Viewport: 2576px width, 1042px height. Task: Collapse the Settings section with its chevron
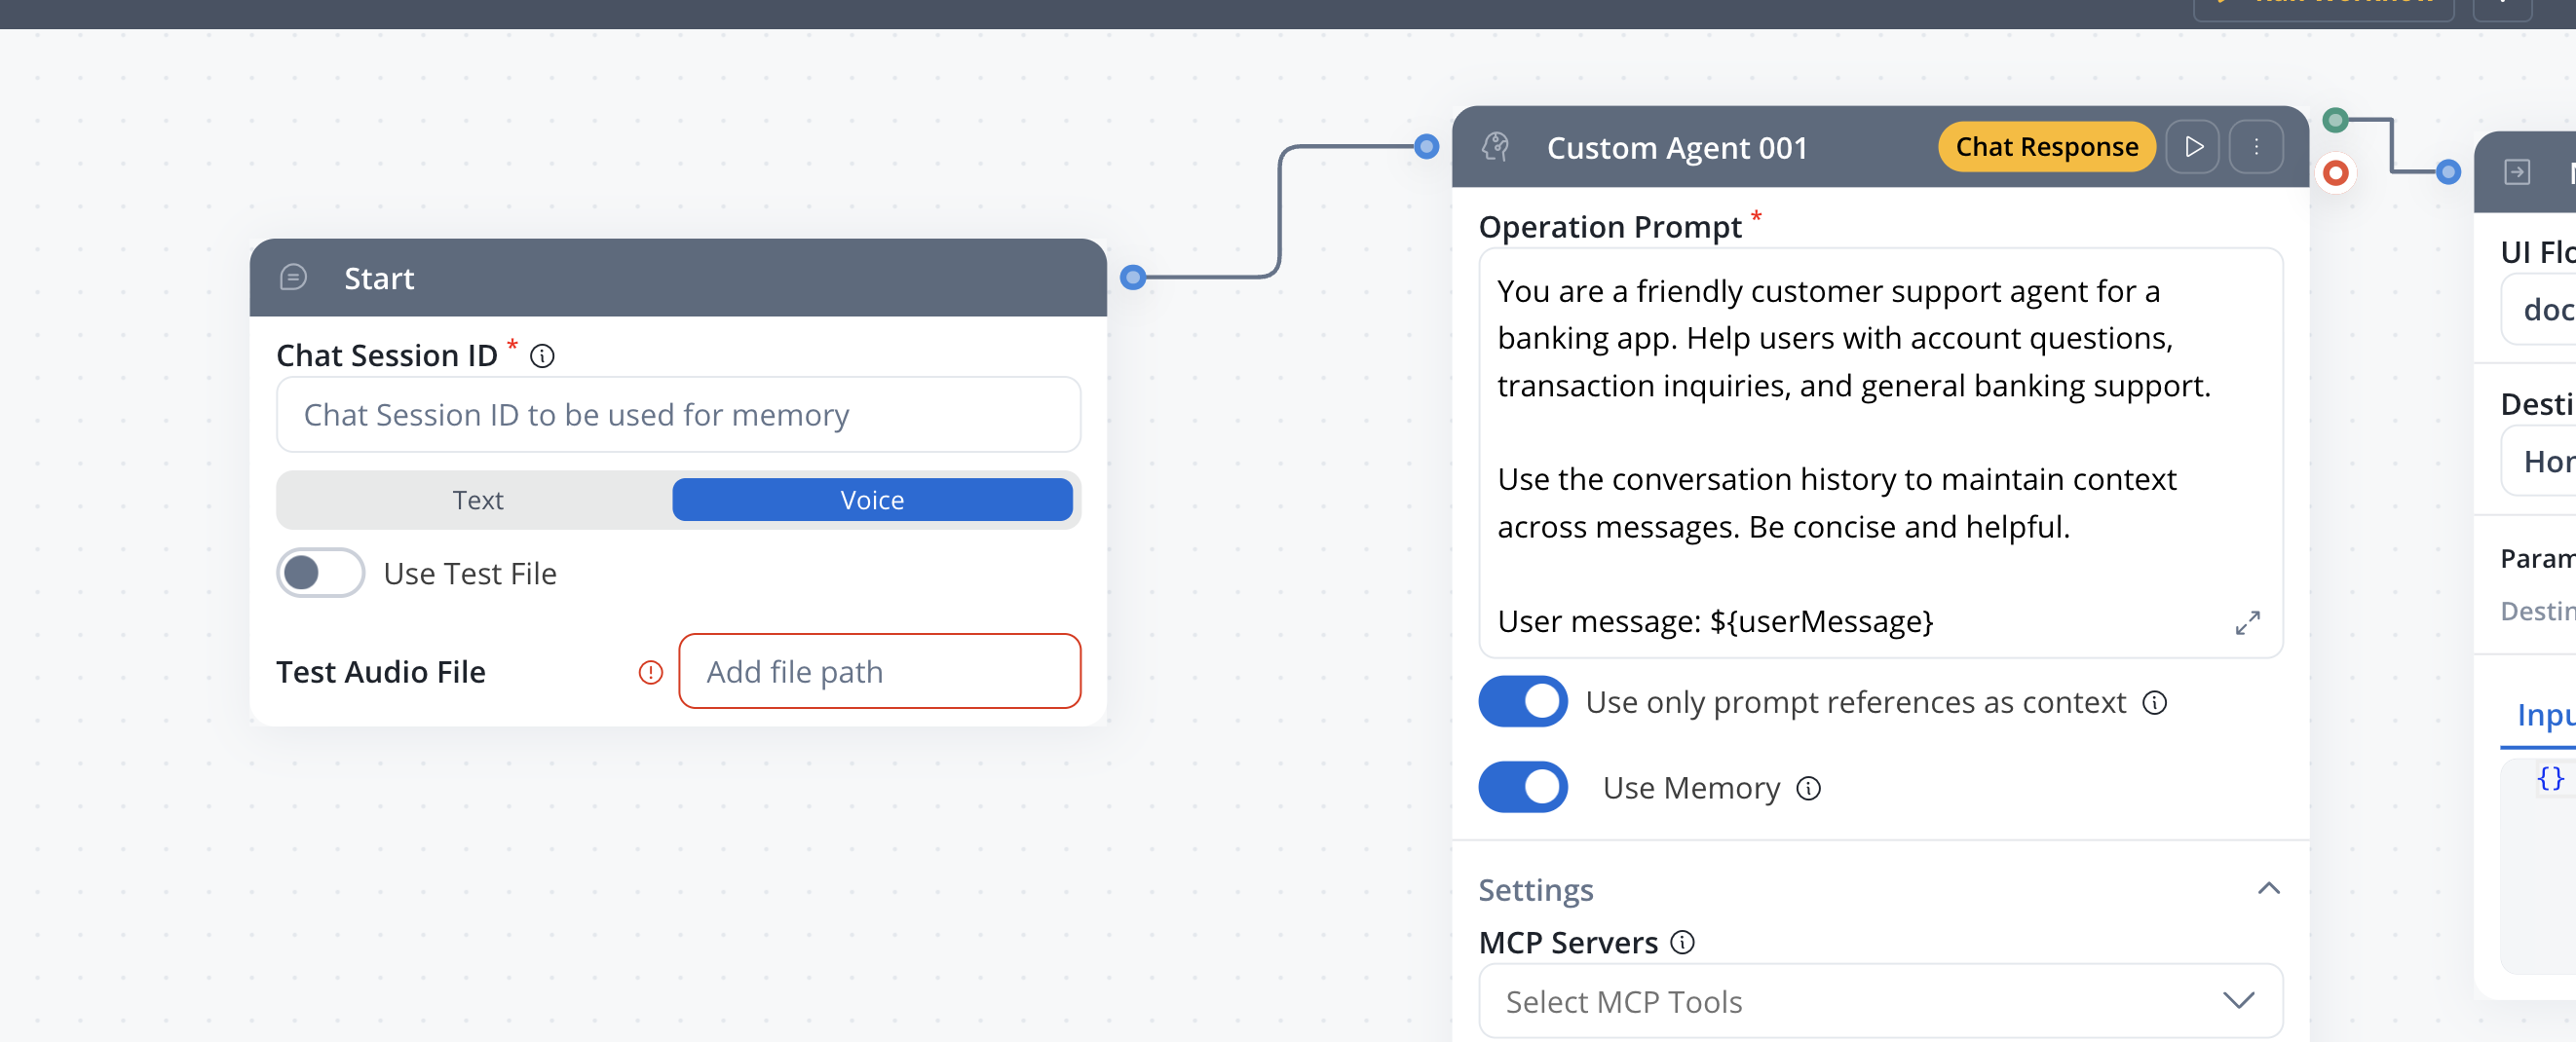(x=2269, y=888)
